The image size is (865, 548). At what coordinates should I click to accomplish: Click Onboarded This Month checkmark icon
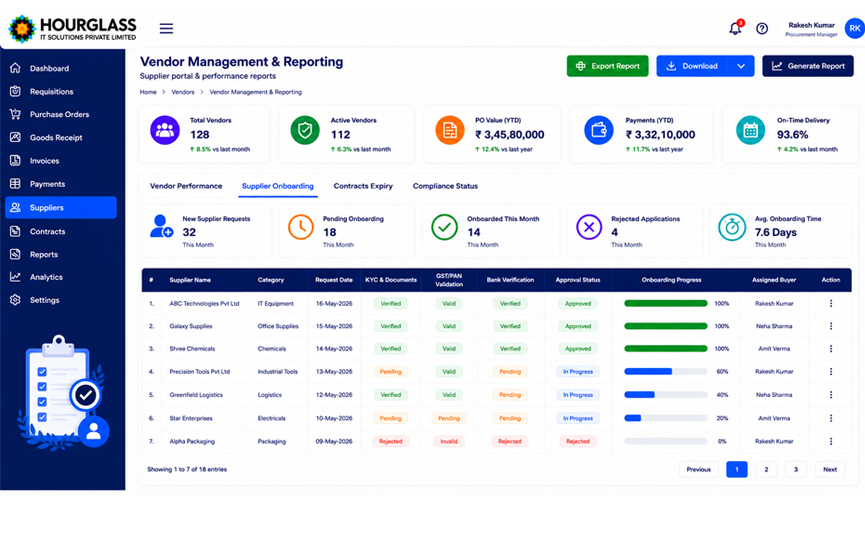click(445, 227)
